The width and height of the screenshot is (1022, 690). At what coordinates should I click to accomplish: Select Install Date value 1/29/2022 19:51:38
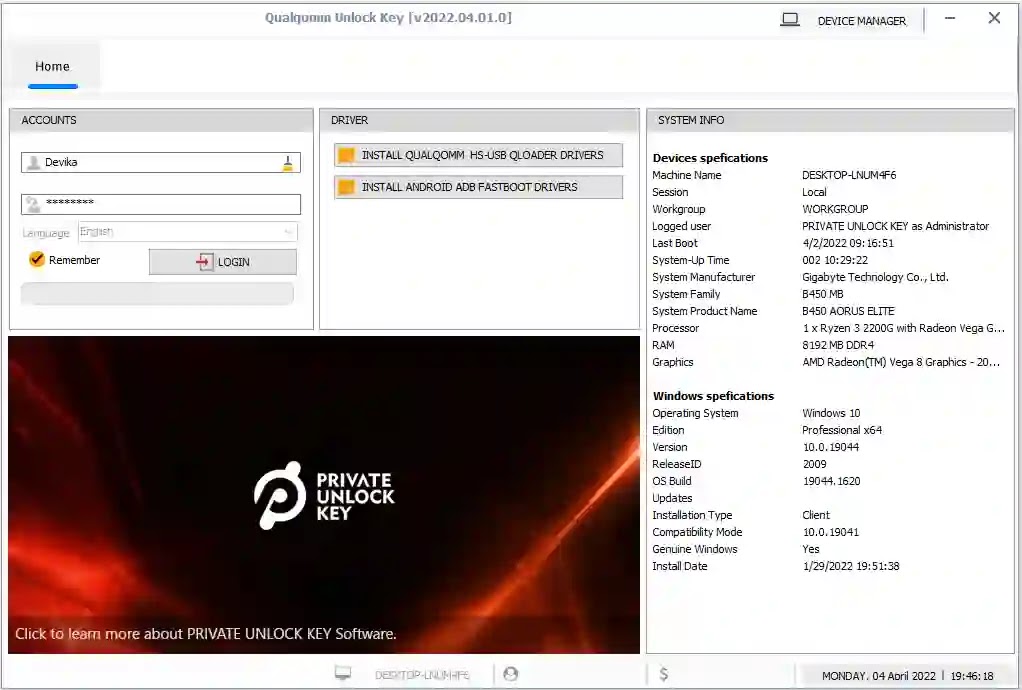pyautogui.click(x=851, y=566)
